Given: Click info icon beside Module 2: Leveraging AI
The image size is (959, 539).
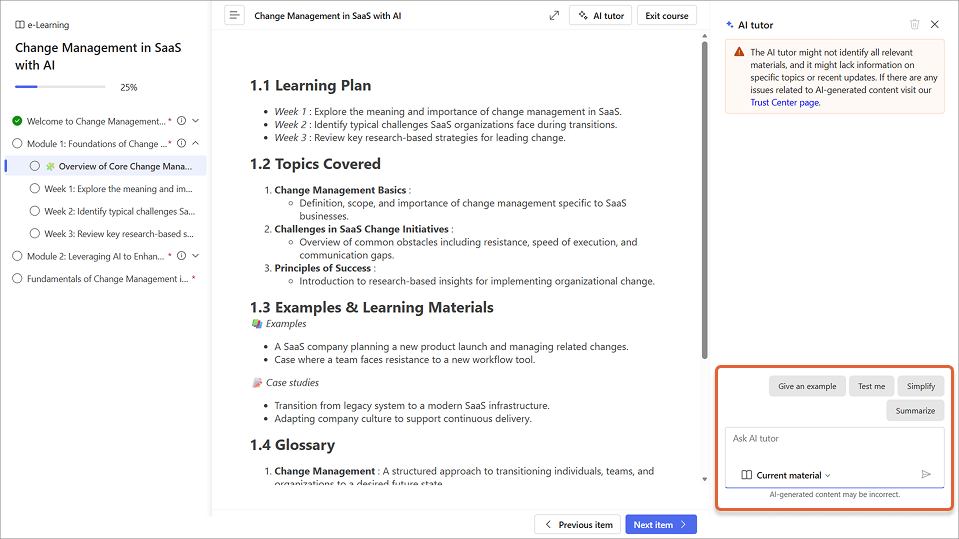Looking at the screenshot, I should (x=181, y=256).
